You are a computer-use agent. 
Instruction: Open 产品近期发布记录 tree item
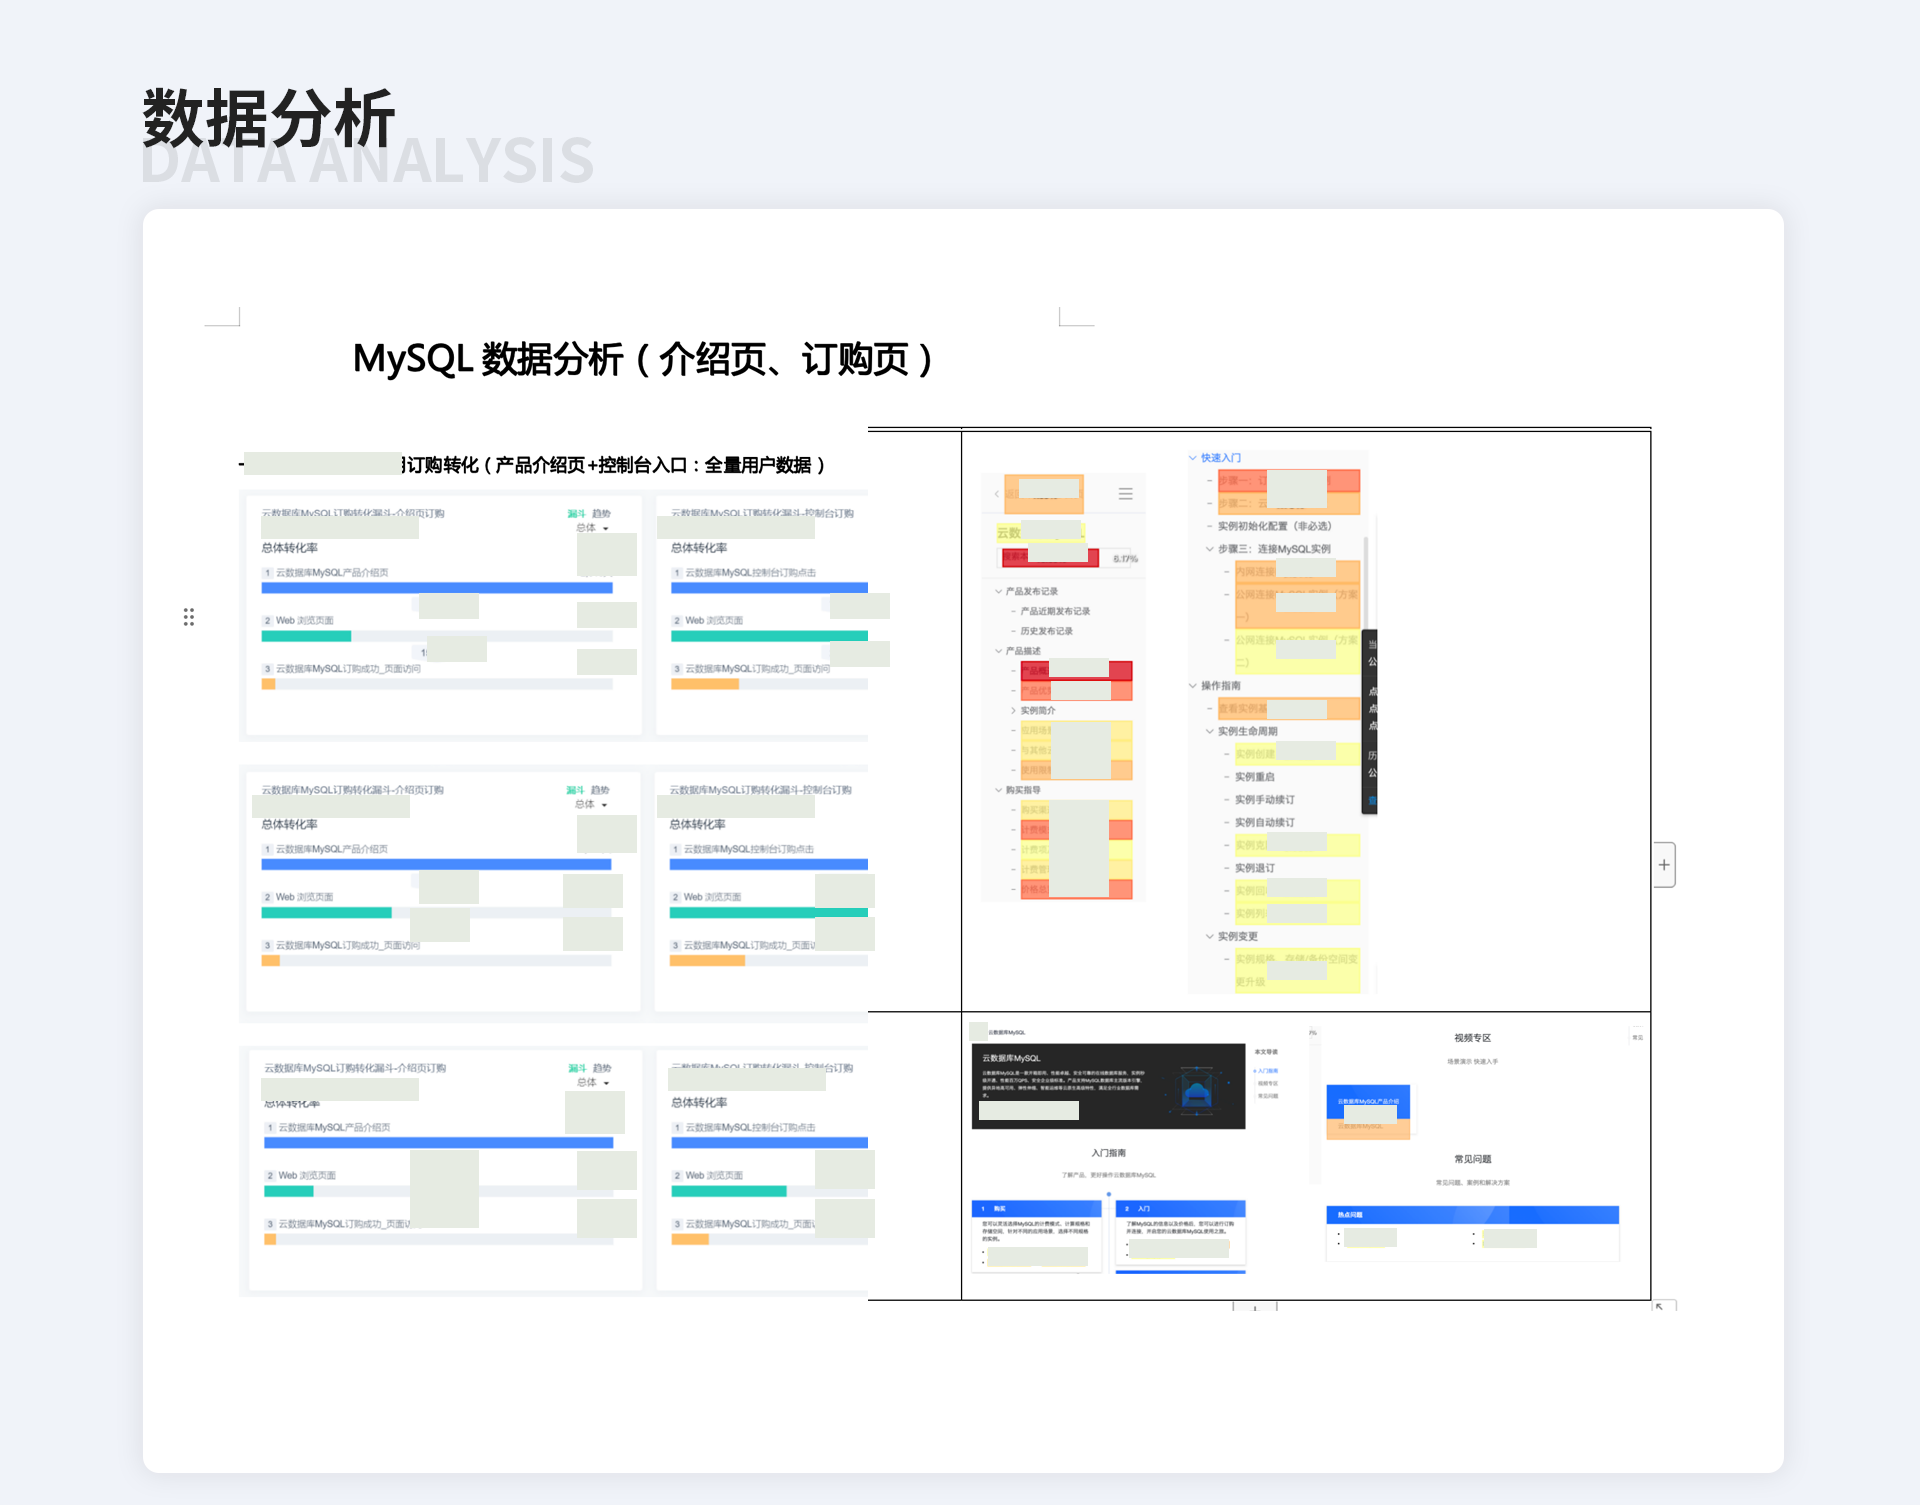coord(1055,611)
